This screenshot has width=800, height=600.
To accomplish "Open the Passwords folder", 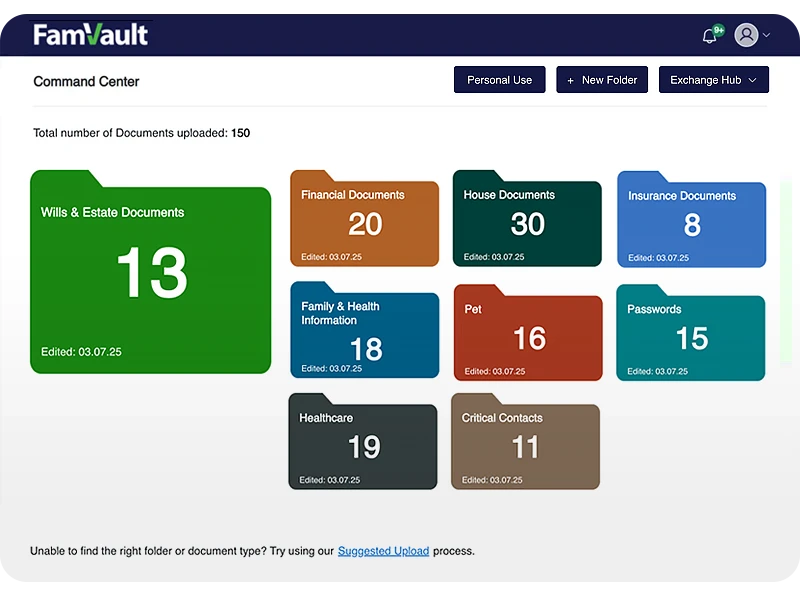I will (691, 338).
